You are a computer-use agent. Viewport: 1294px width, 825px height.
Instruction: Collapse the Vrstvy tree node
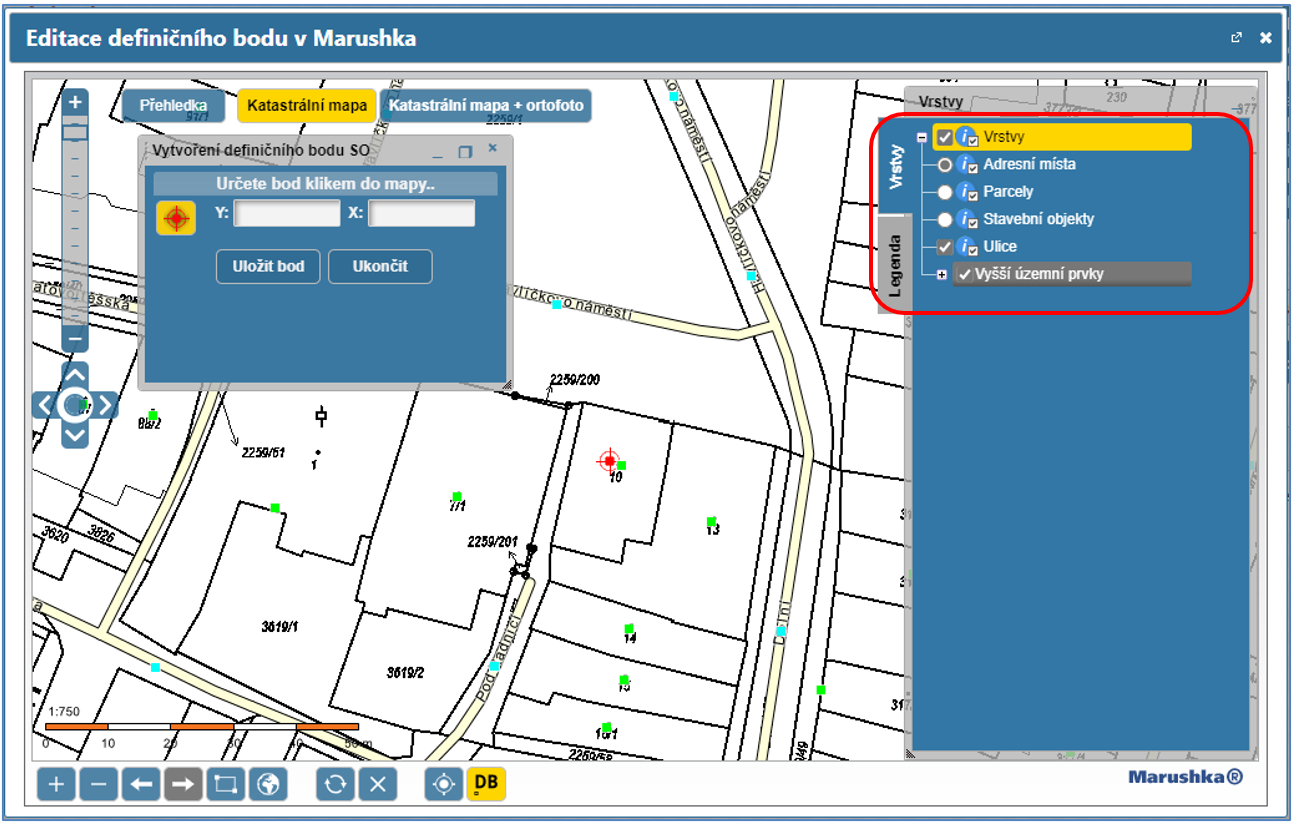point(921,138)
